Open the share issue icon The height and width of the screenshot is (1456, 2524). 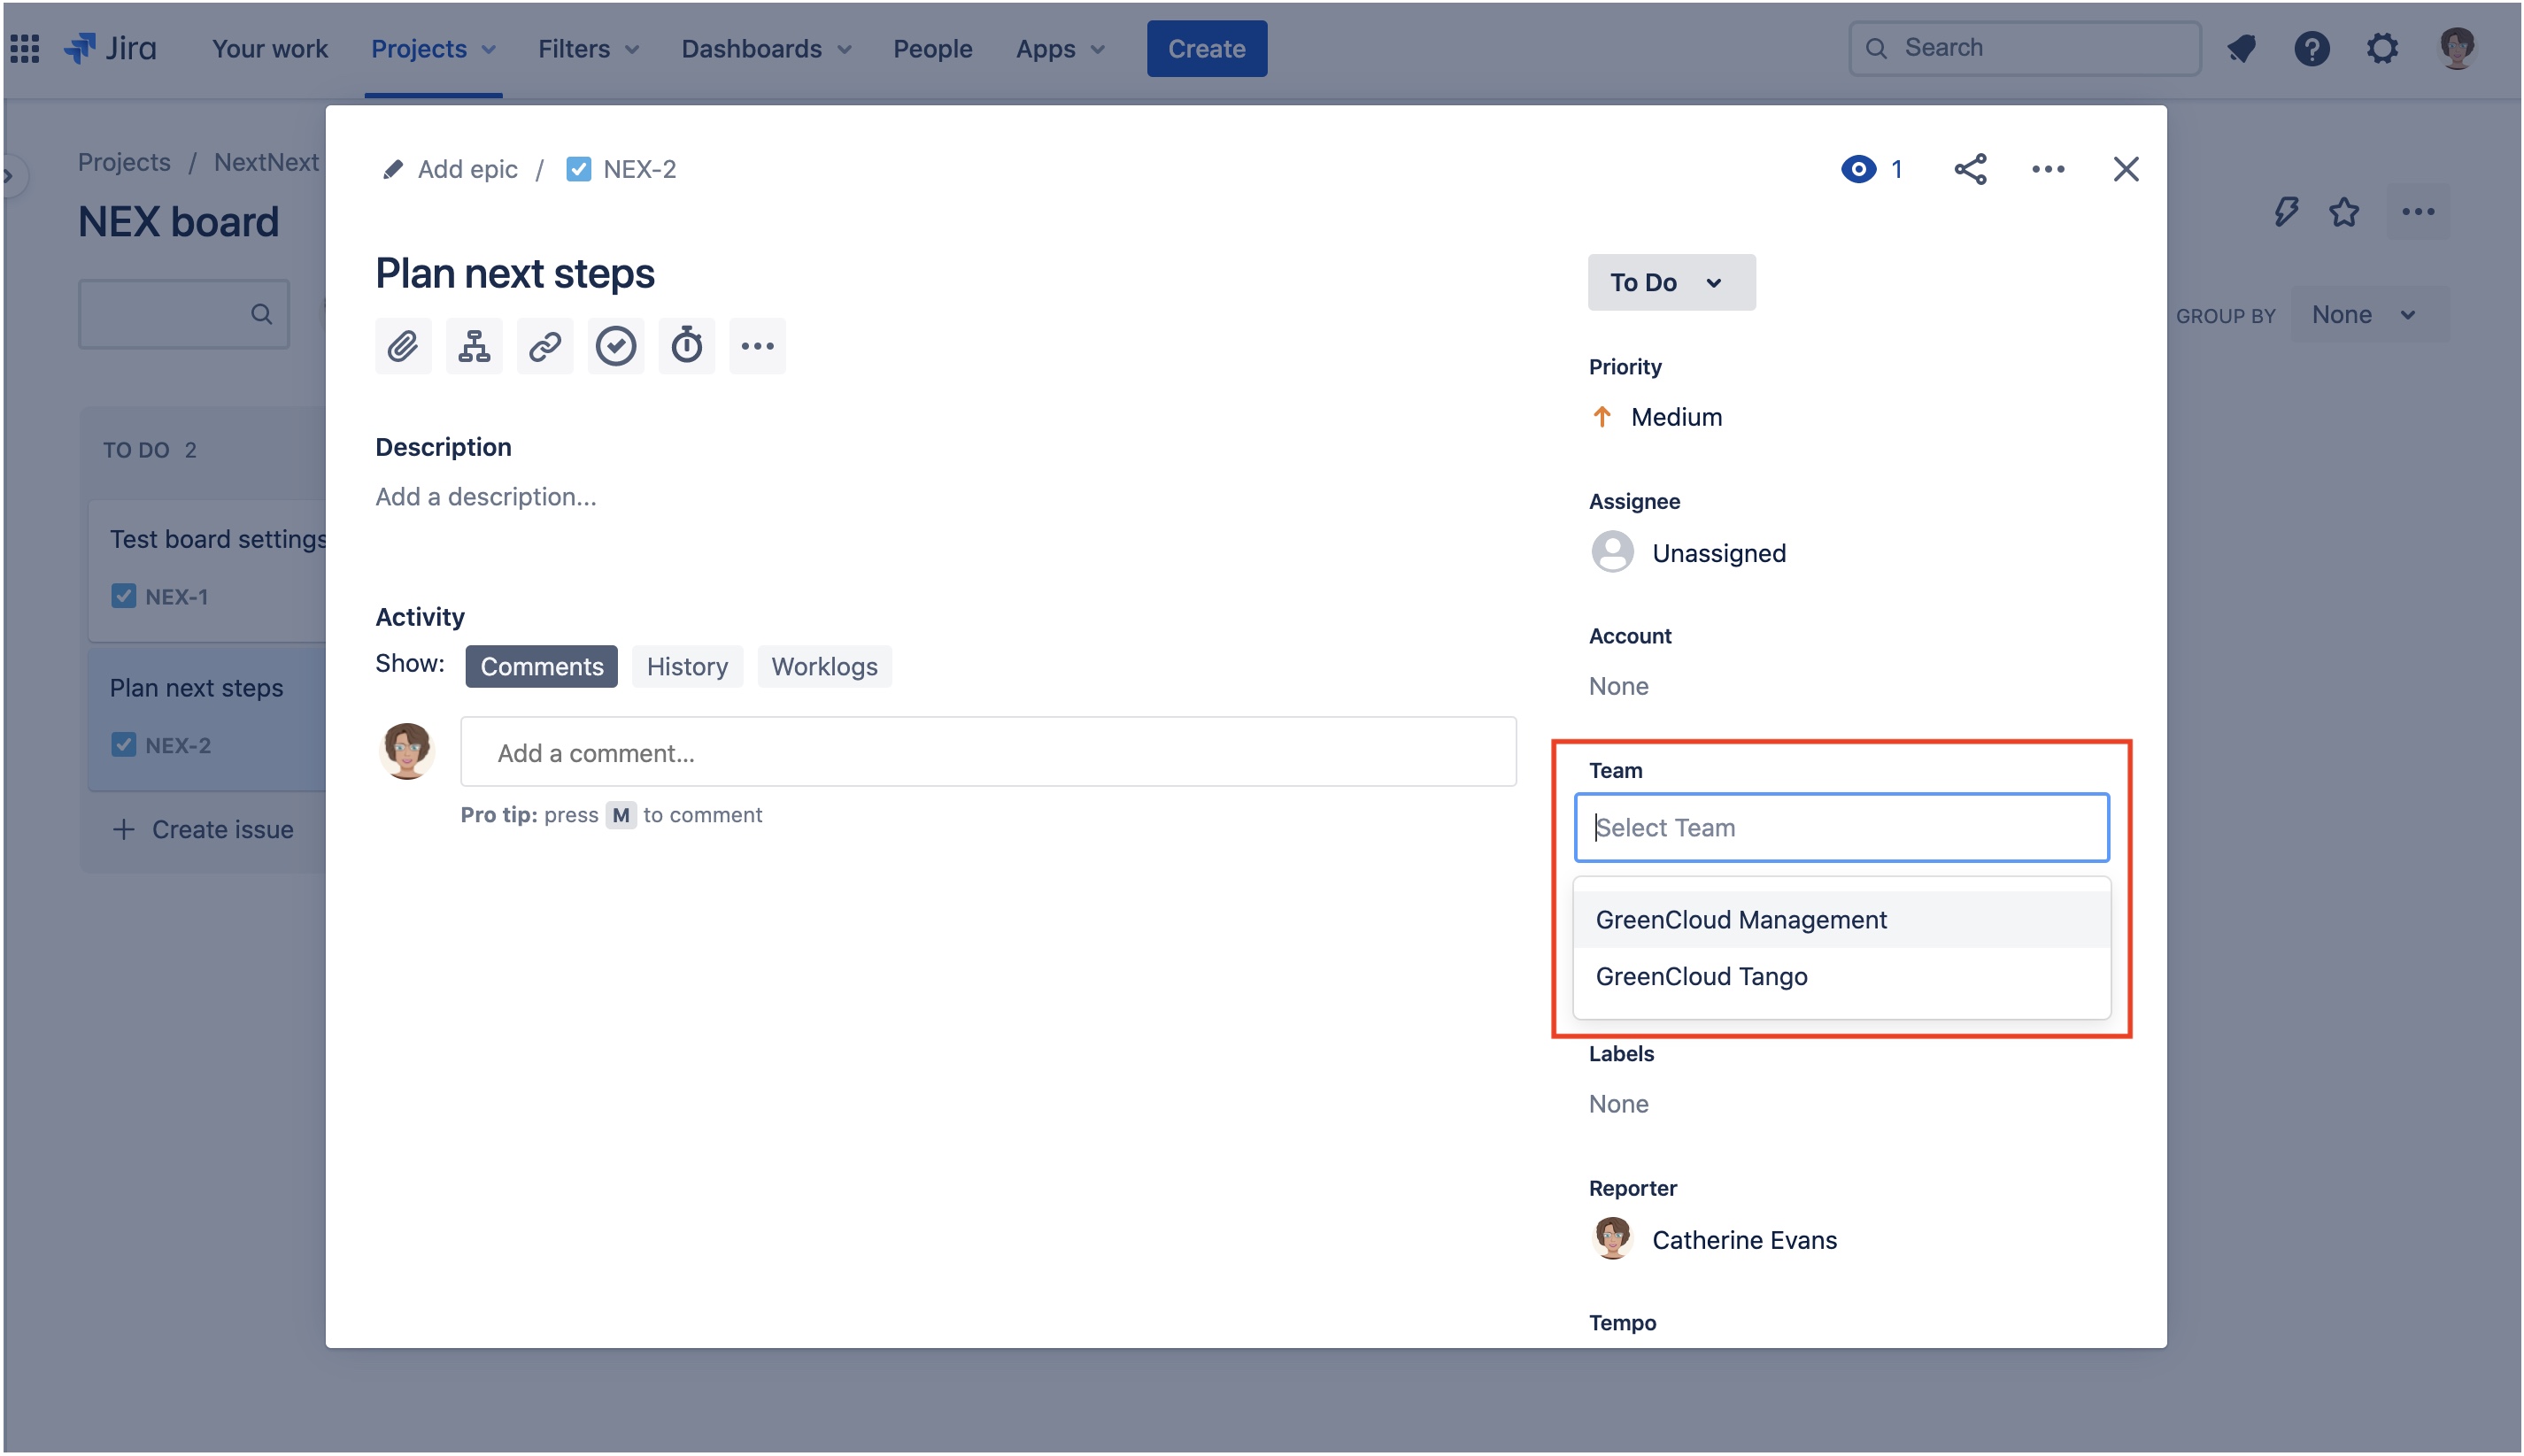tap(1970, 169)
